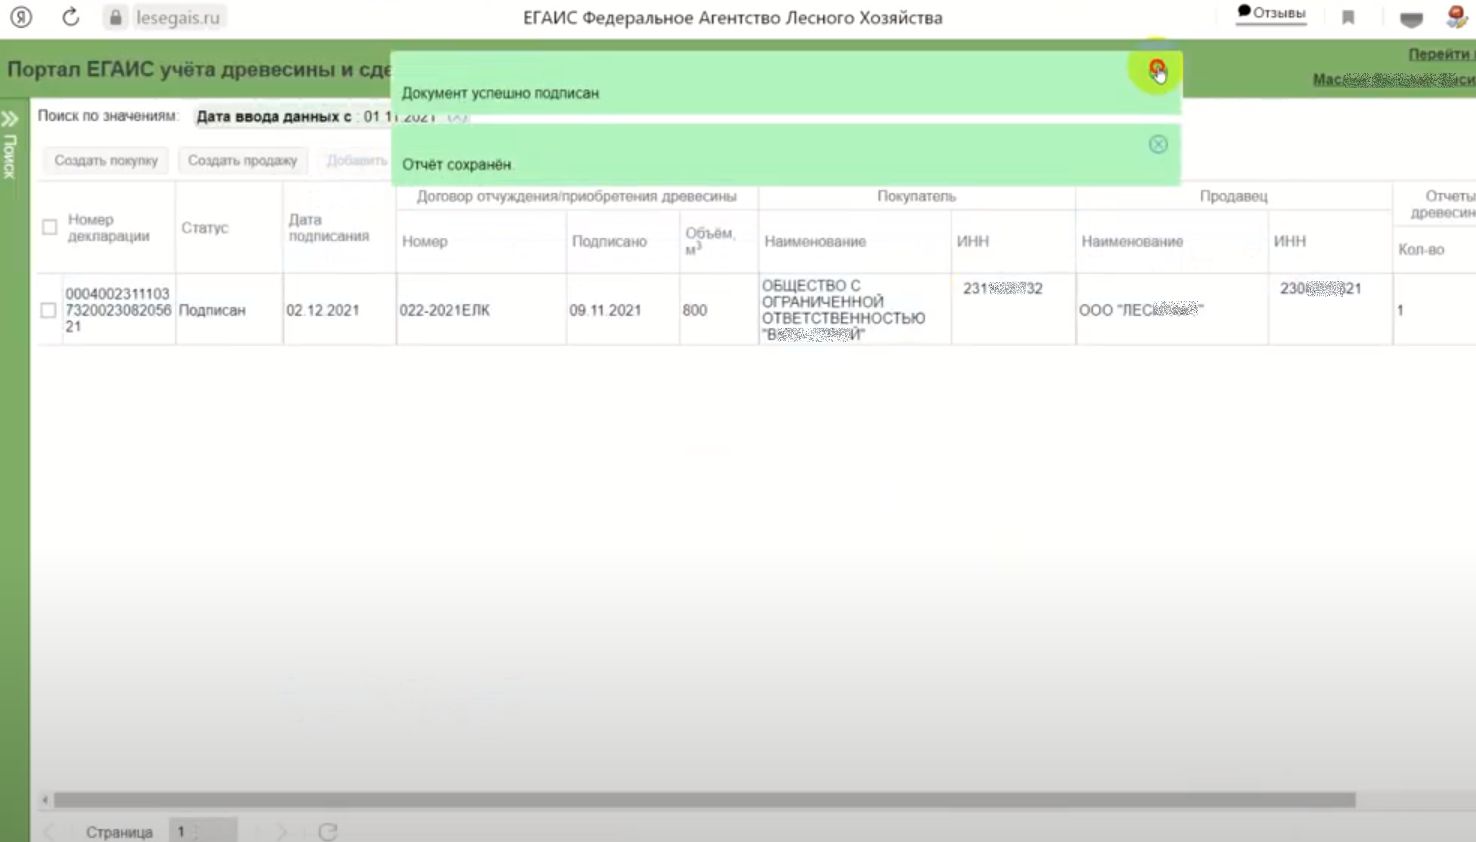
Task: Click the 'Создать продажу' button
Action: click(243, 160)
